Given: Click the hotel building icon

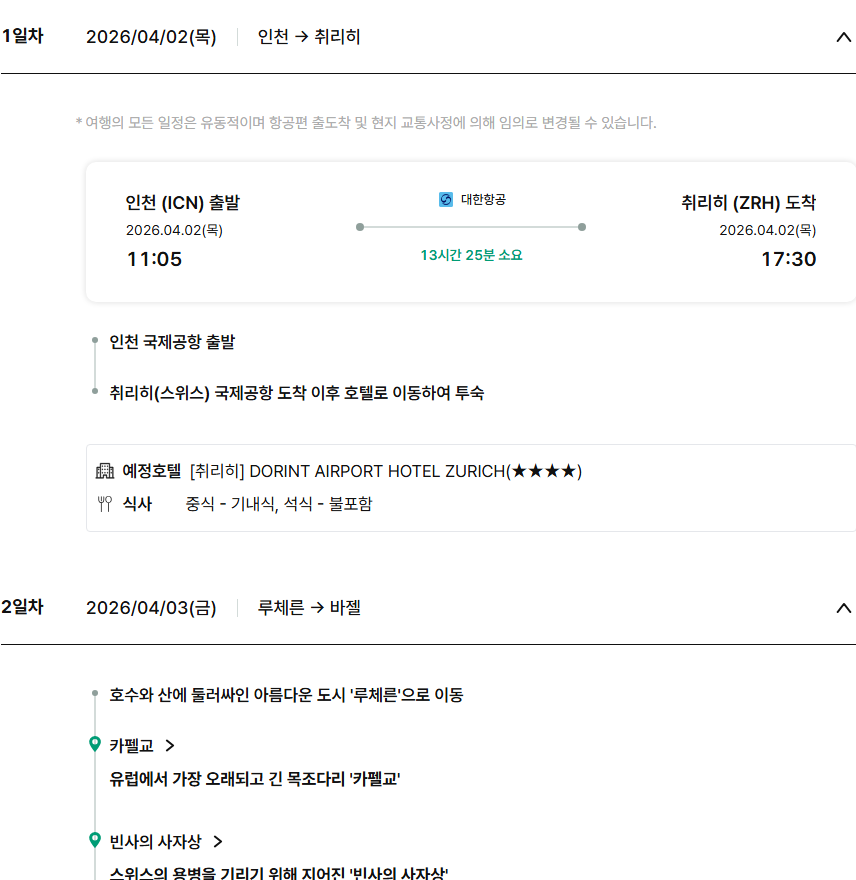Looking at the screenshot, I should pyautogui.click(x=105, y=471).
